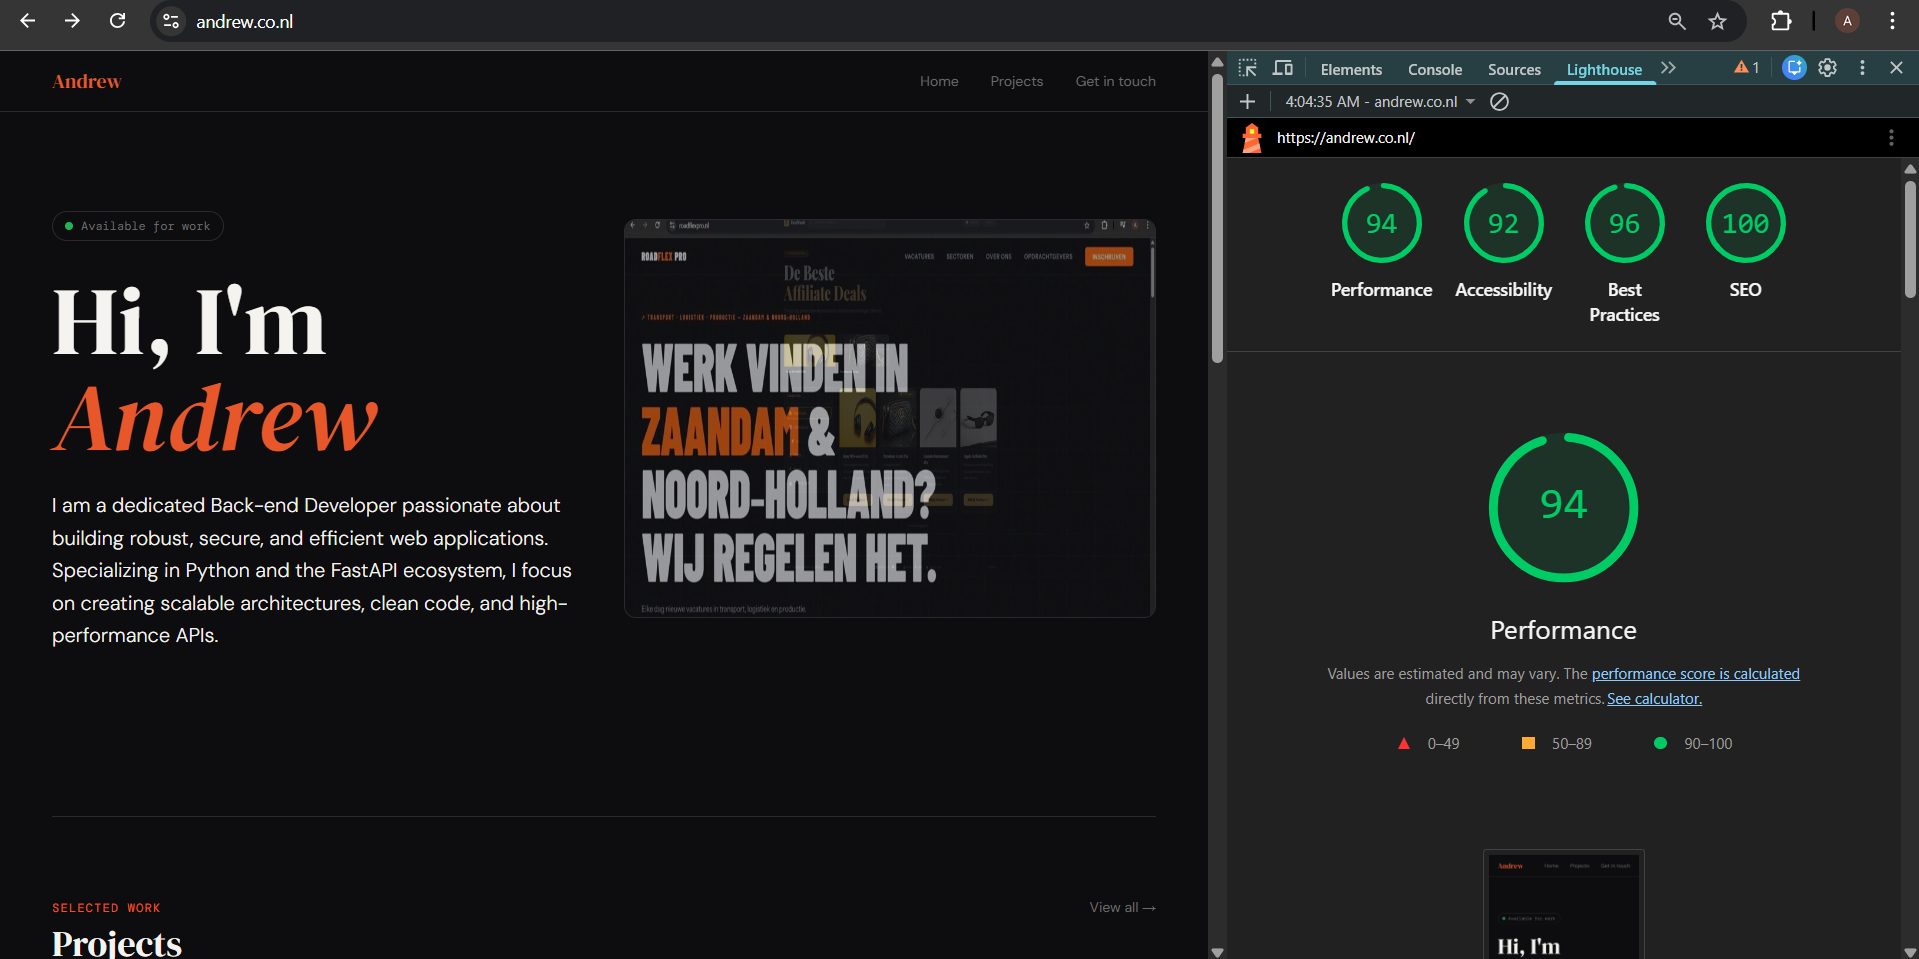Switch to the Console tab
Screen dimensions: 1919x959
[1435, 69]
